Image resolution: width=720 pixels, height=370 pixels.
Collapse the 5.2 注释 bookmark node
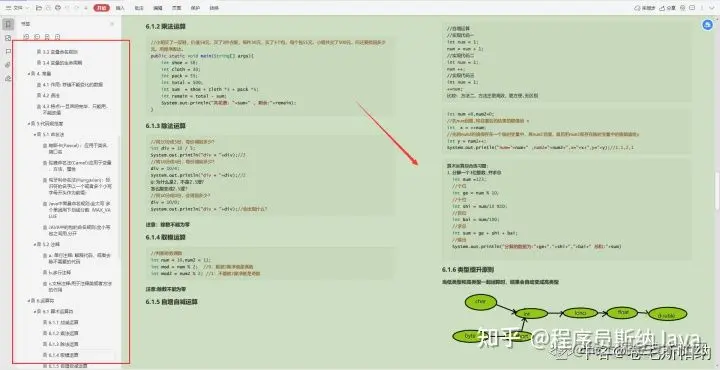pyautogui.click(x=35, y=244)
